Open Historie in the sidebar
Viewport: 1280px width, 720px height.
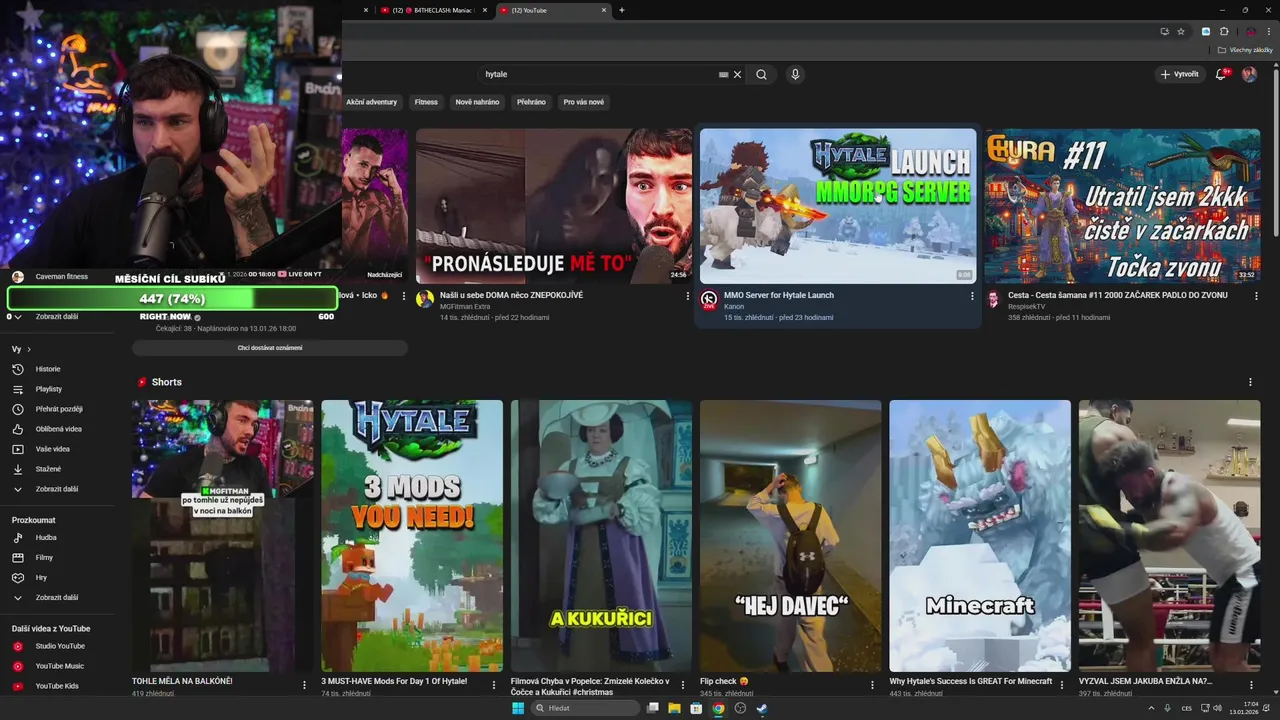point(48,369)
